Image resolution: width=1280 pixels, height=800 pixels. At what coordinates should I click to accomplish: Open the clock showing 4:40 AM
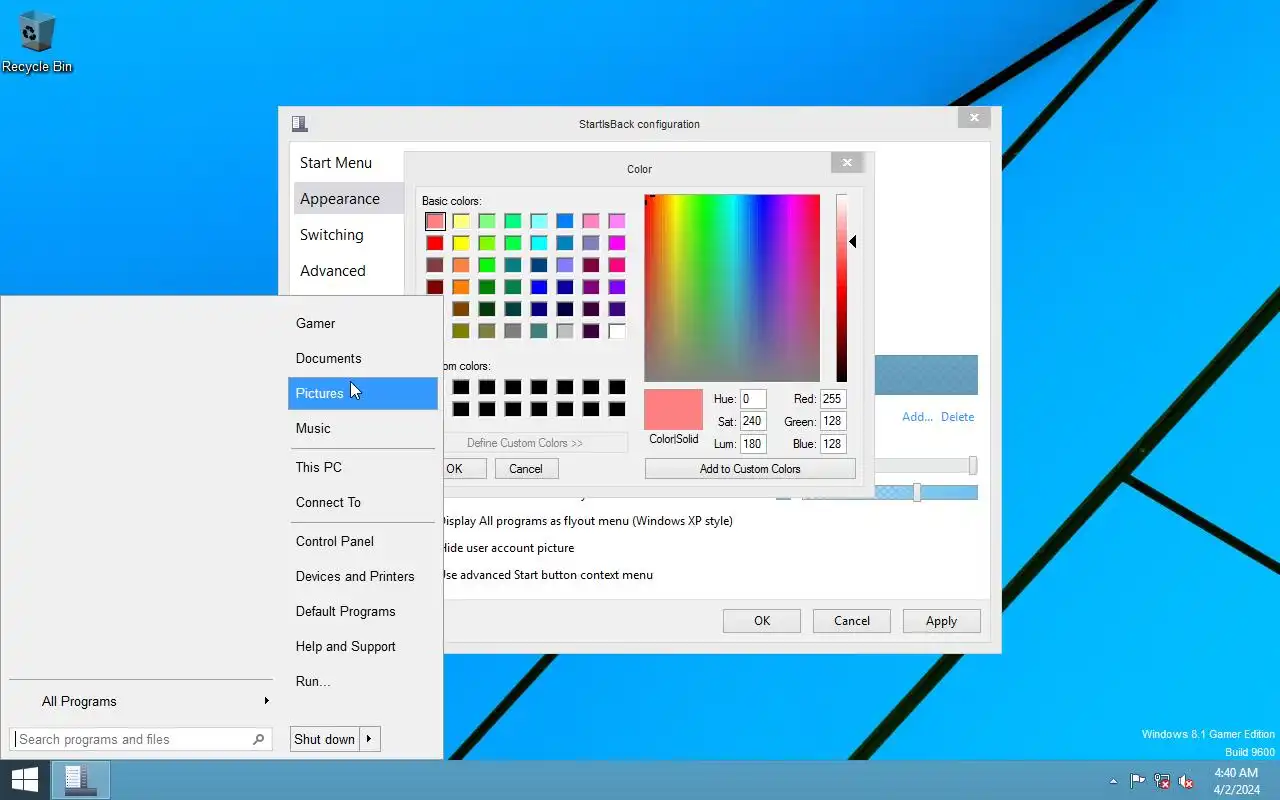(1236, 781)
